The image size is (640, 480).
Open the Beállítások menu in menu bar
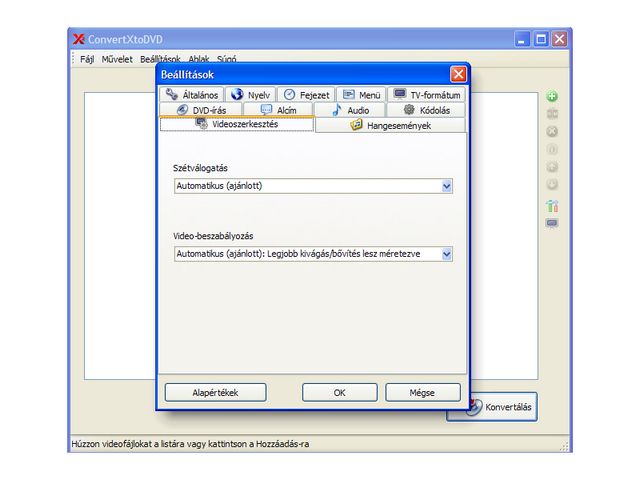[x=160, y=59]
